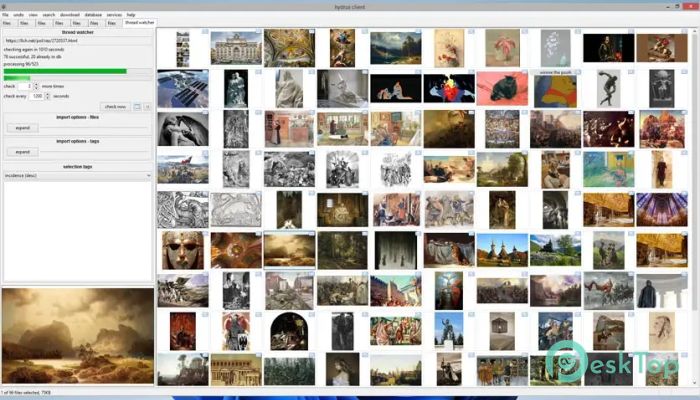Open the search menu

[x=49, y=15]
